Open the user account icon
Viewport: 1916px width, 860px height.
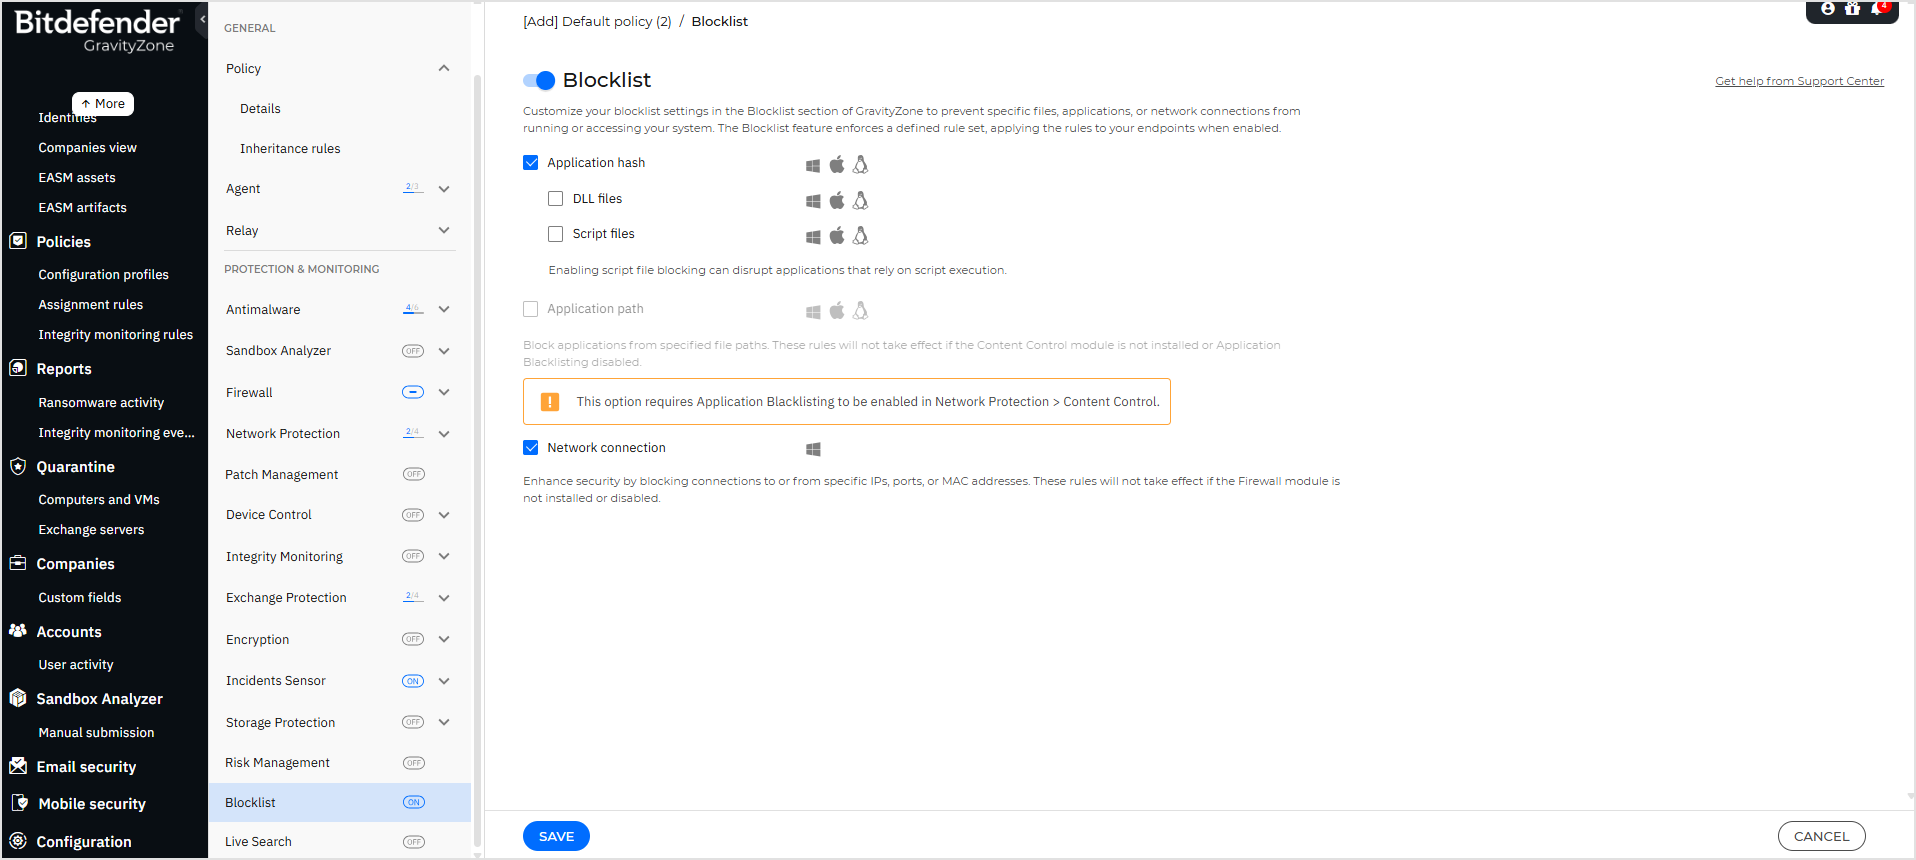tap(1828, 9)
